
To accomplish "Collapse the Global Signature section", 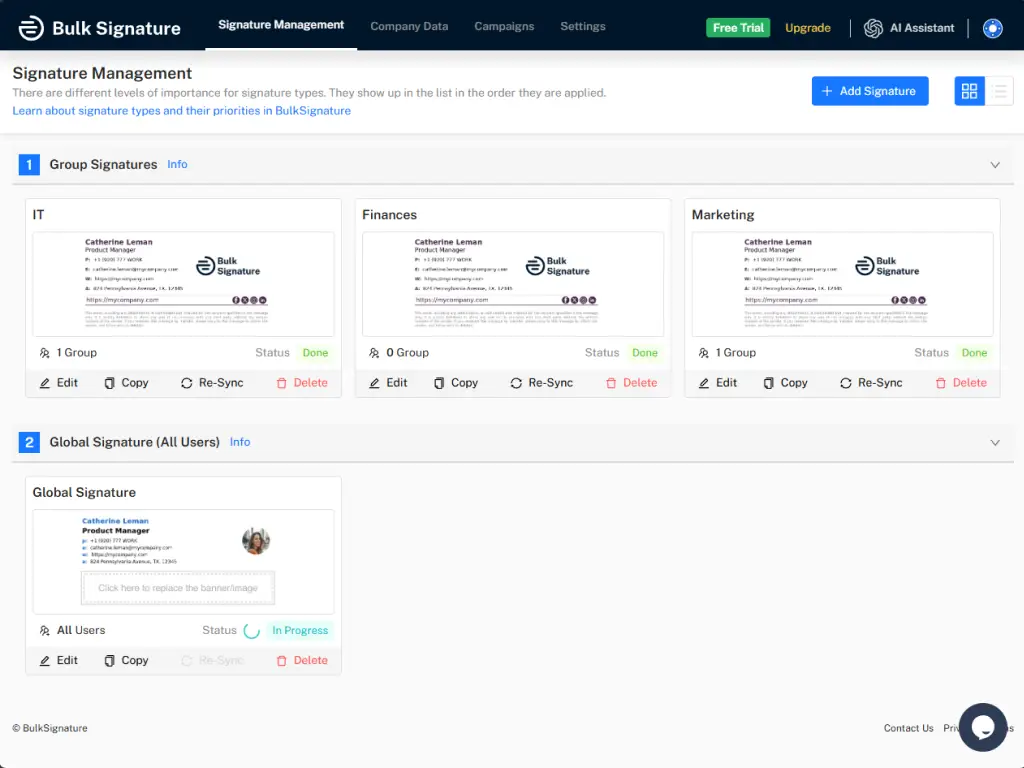I will pyautogui.click(x=994, y=442).
